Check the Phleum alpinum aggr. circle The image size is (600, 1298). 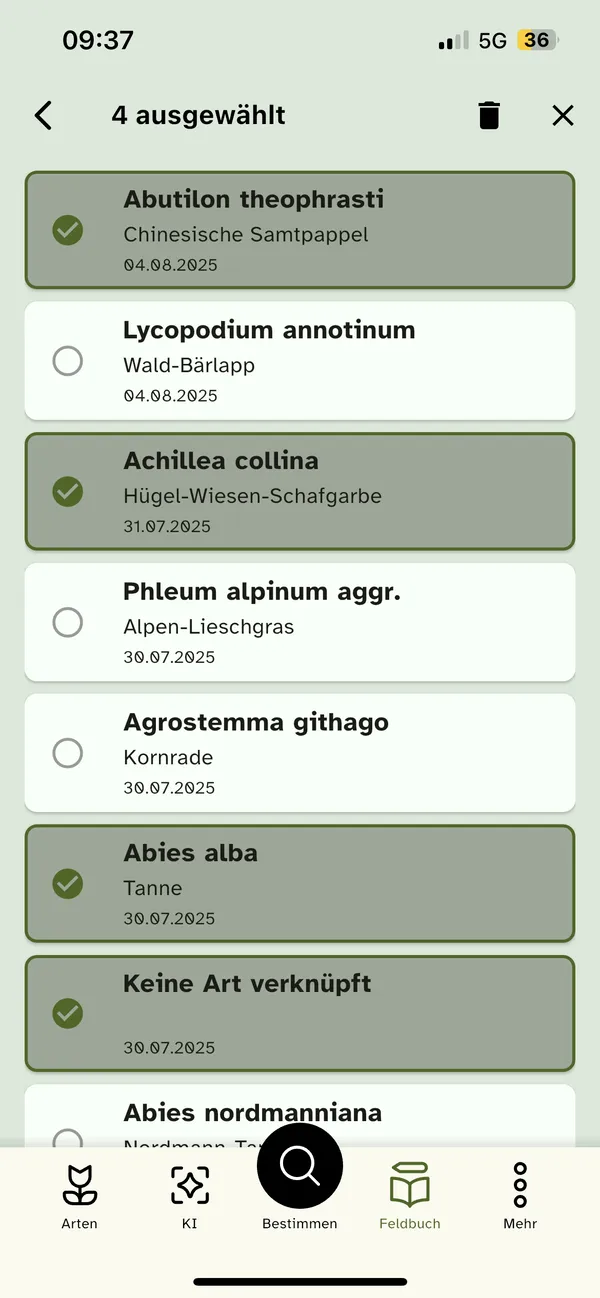click(68, 622)
